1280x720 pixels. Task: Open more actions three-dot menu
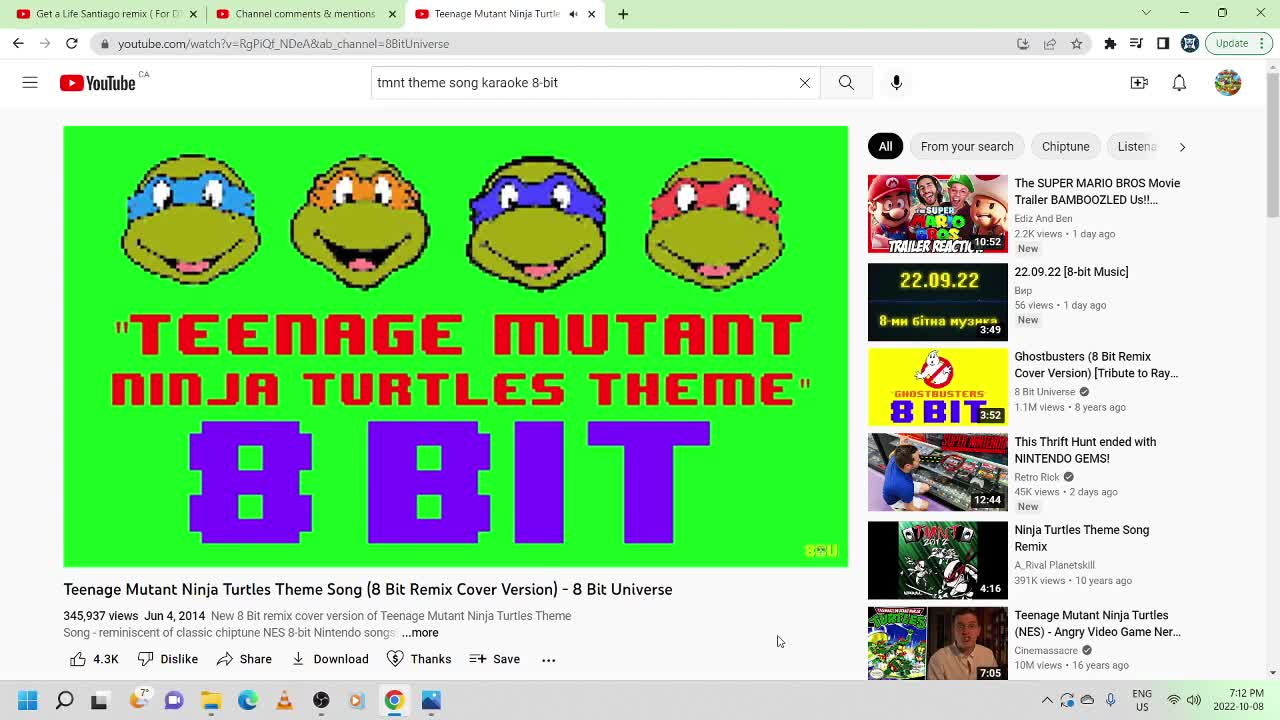point(548,659)
